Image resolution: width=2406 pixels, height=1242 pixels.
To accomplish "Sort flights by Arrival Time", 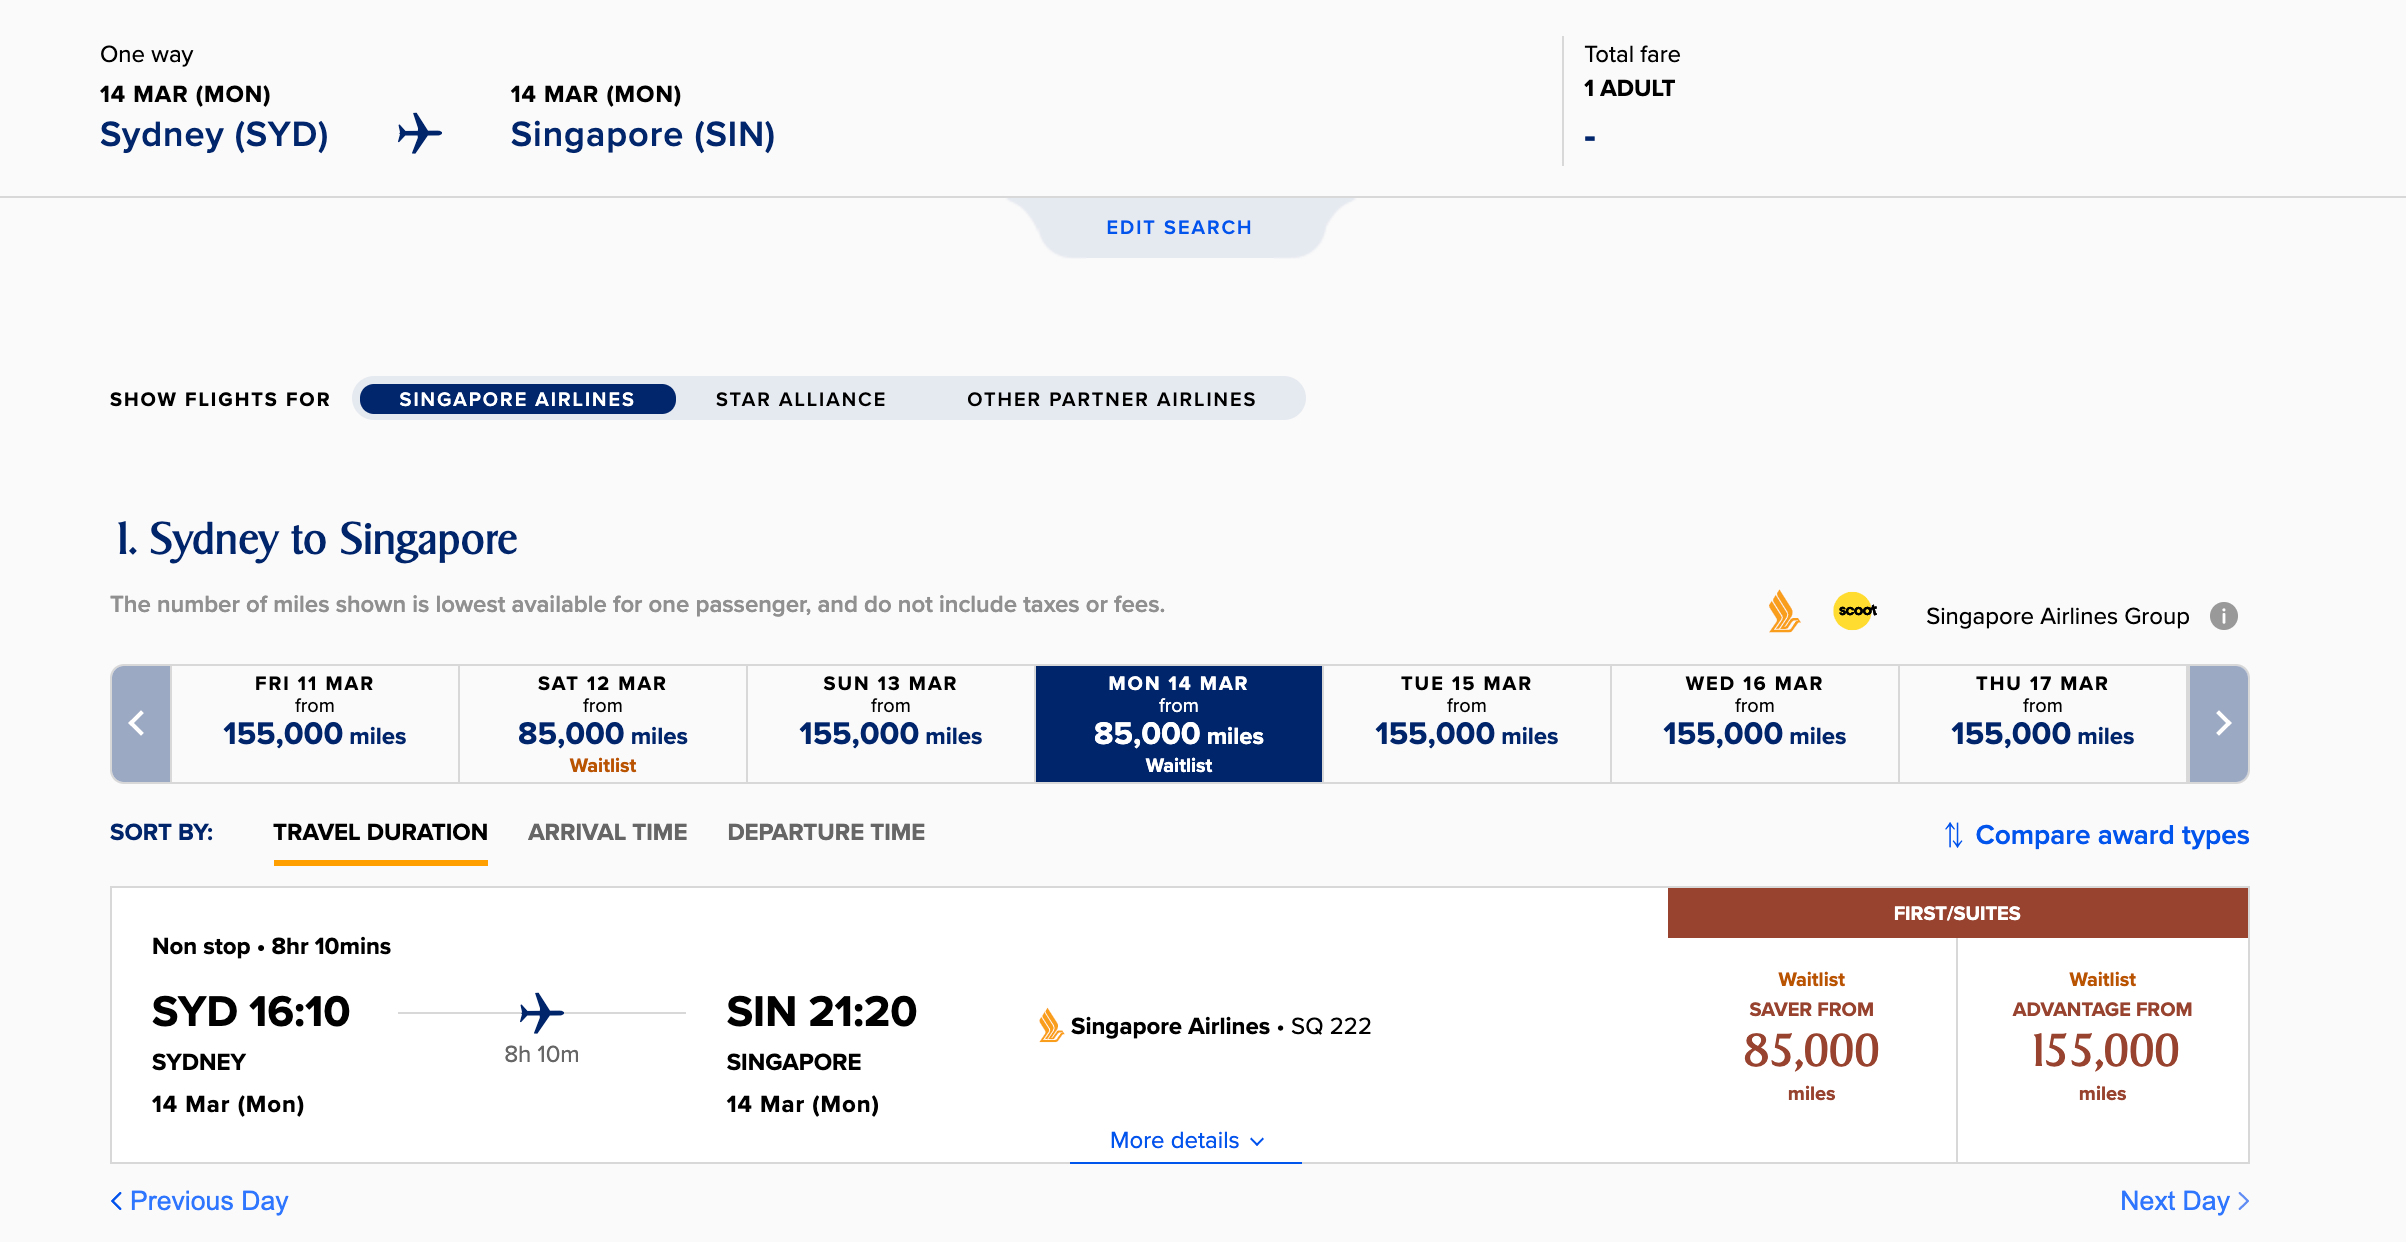I will [x=607, y=832].
